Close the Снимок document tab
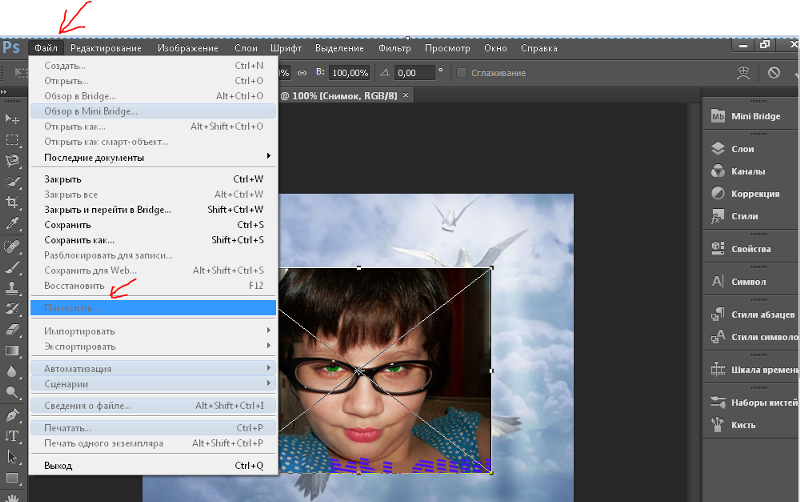This screenshot has width=800, height=502. [x=406, y=95]
